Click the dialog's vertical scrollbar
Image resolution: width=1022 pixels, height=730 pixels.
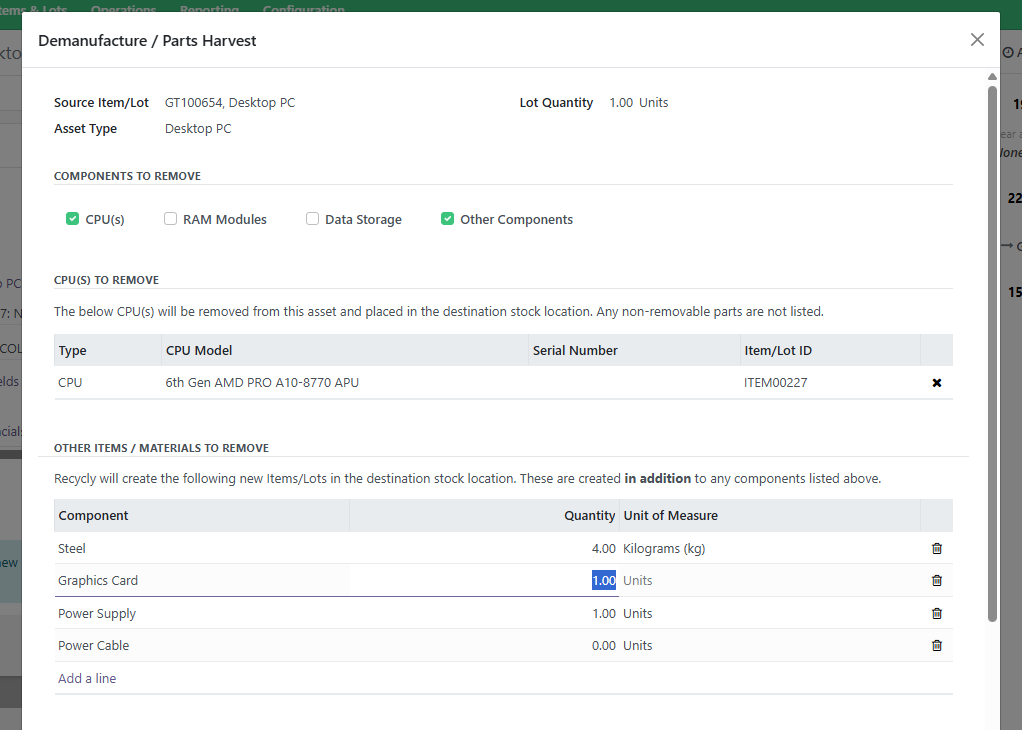point(992,350)
